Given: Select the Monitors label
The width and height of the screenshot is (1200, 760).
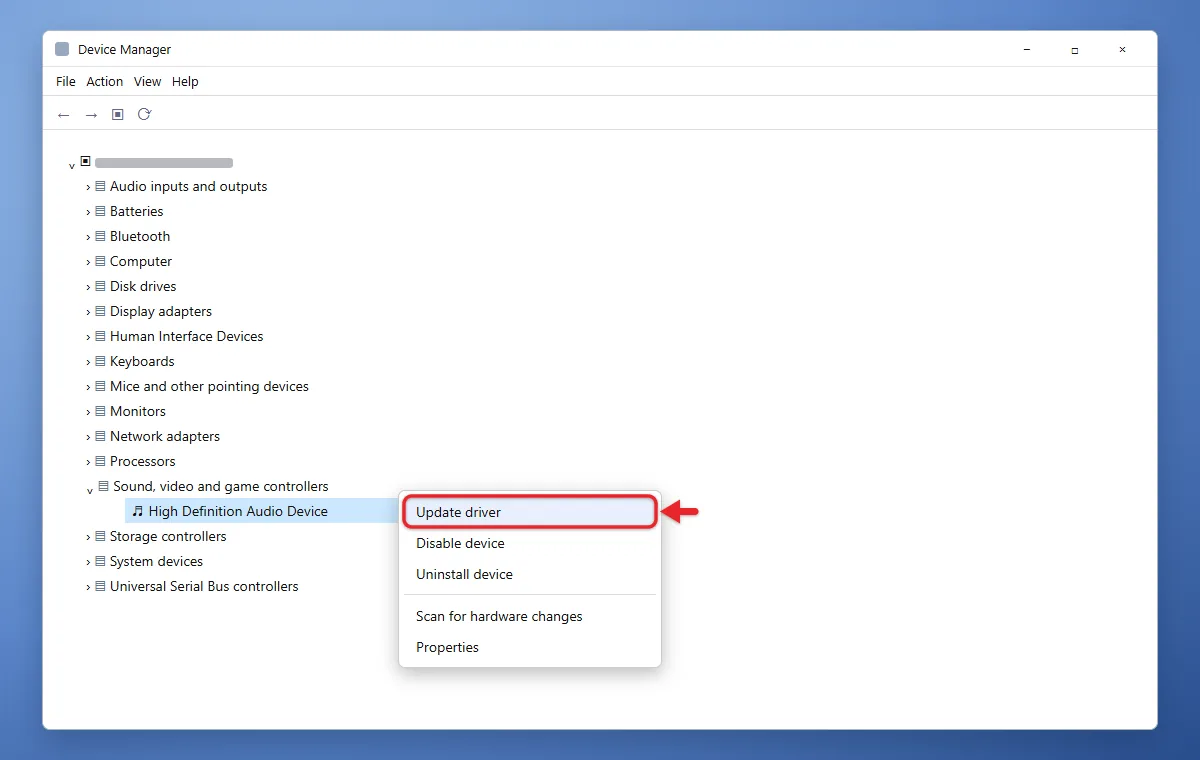Looking at the screenshot, I should pyautogui.click(x=138, y=411).
